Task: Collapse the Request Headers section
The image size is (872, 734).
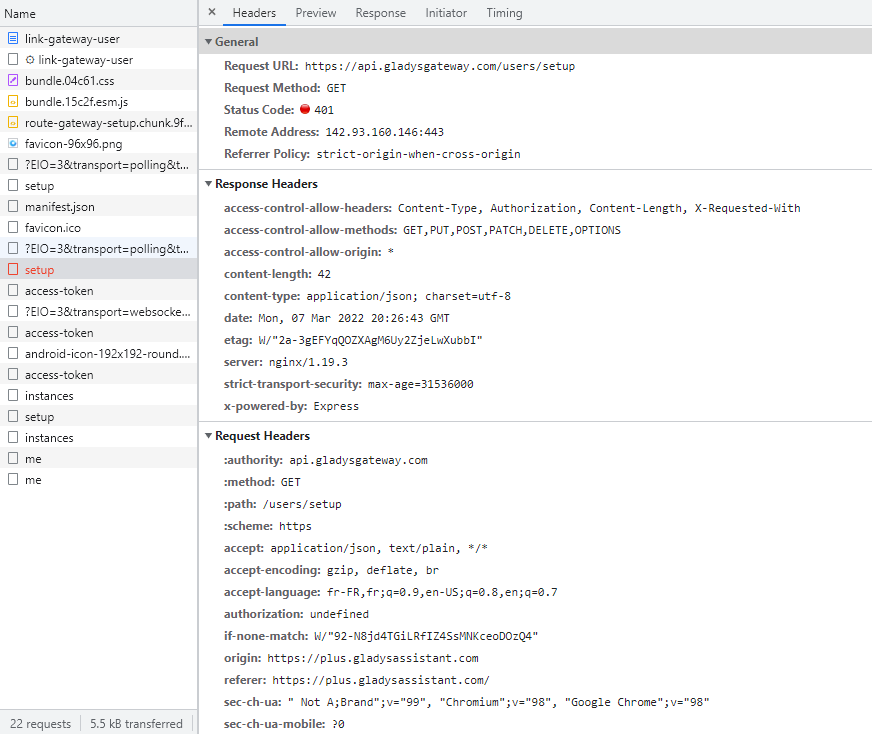Action: 209,436
